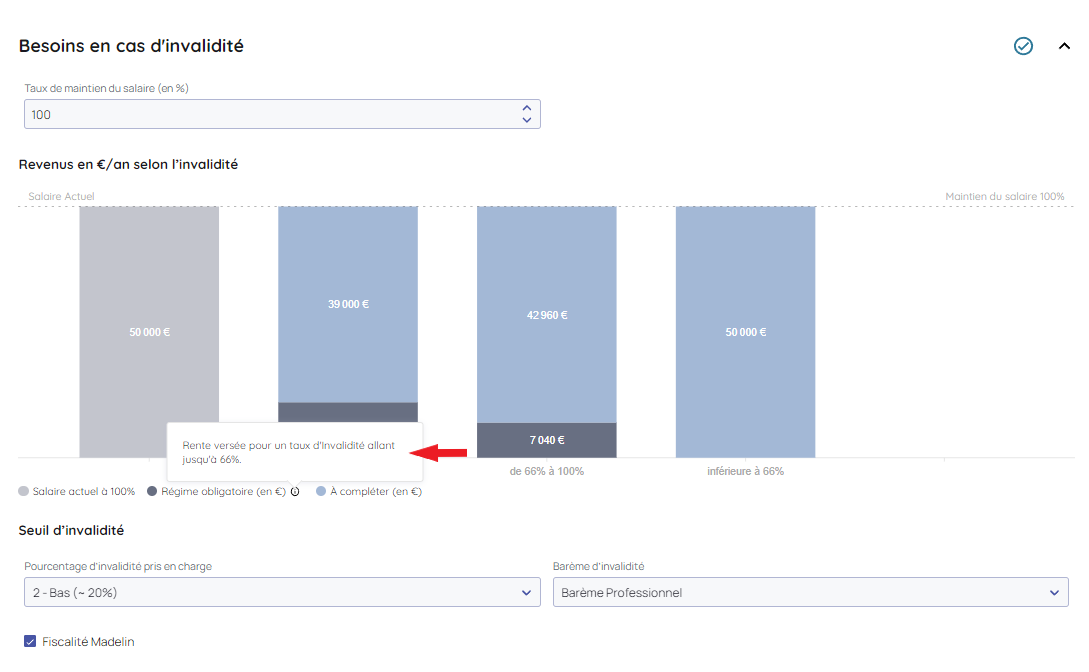Decrement salary maintenance rate with down arrow

527,120
